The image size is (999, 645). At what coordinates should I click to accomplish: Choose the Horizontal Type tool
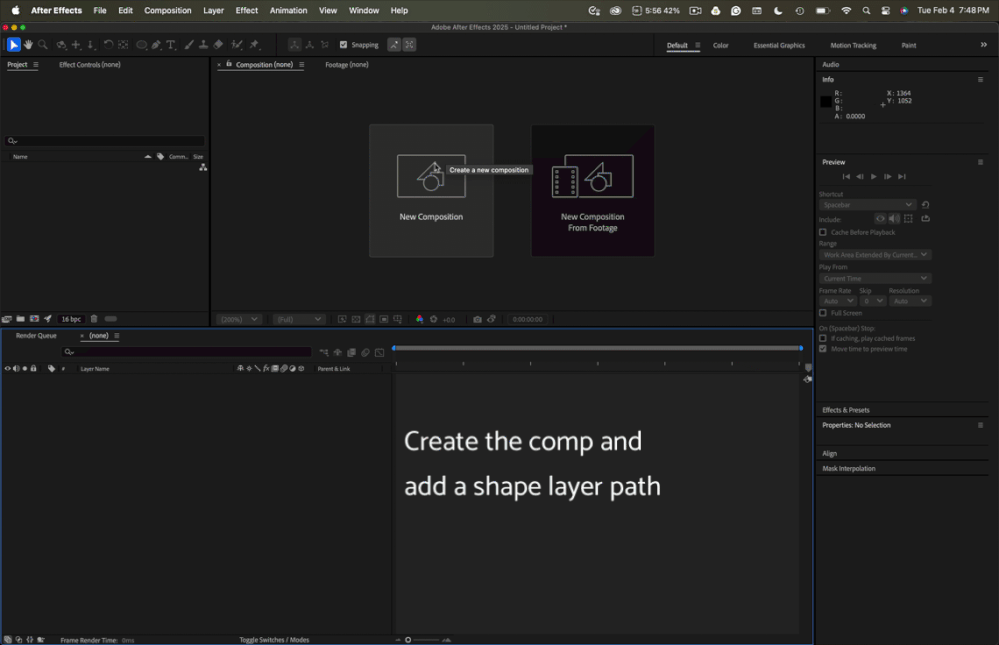[171, 45]
